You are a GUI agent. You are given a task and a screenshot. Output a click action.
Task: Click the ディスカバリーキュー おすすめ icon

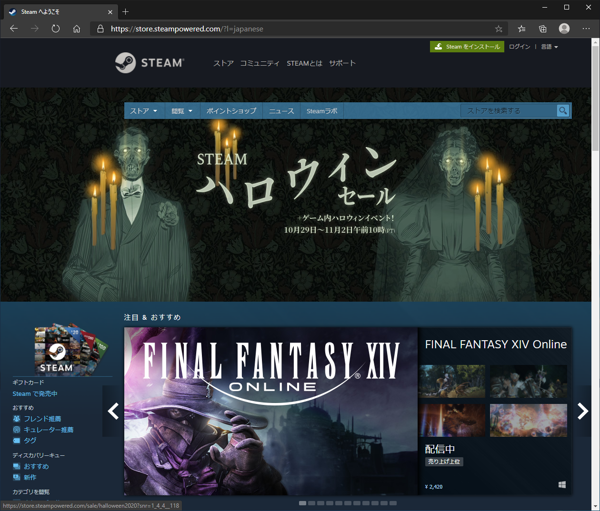(x=16, y=466)
